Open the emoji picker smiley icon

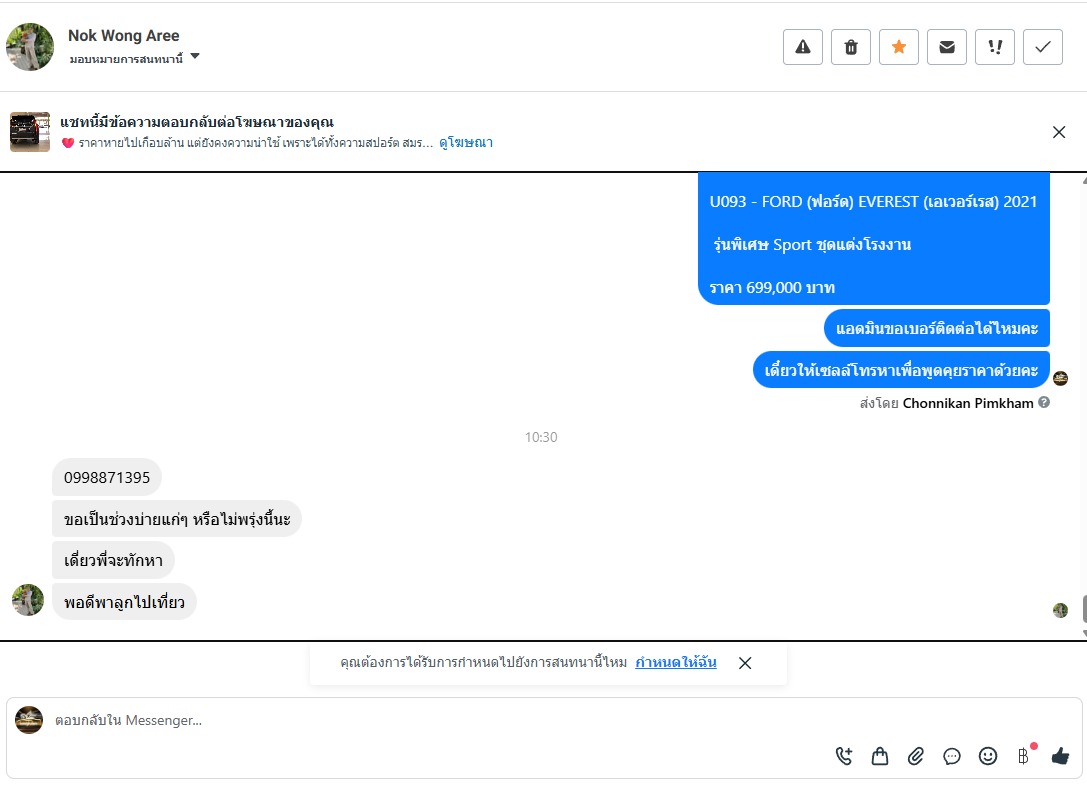point(988,756)
